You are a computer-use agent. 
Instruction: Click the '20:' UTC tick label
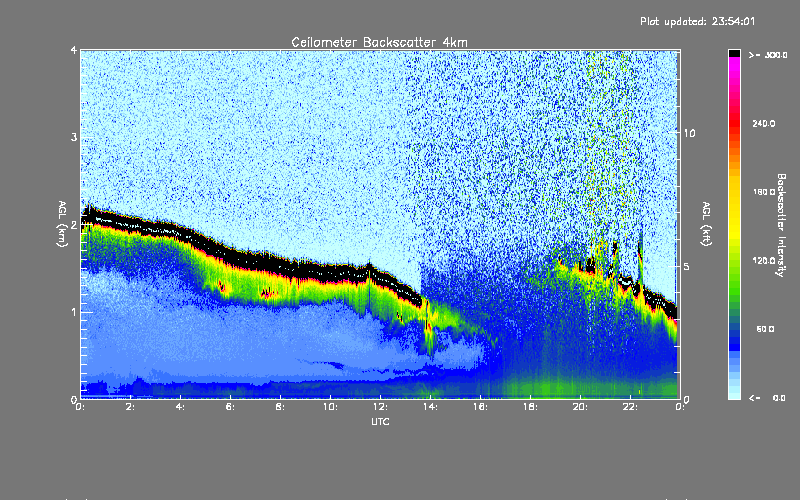pyautogui.click(x=580, y=407)
